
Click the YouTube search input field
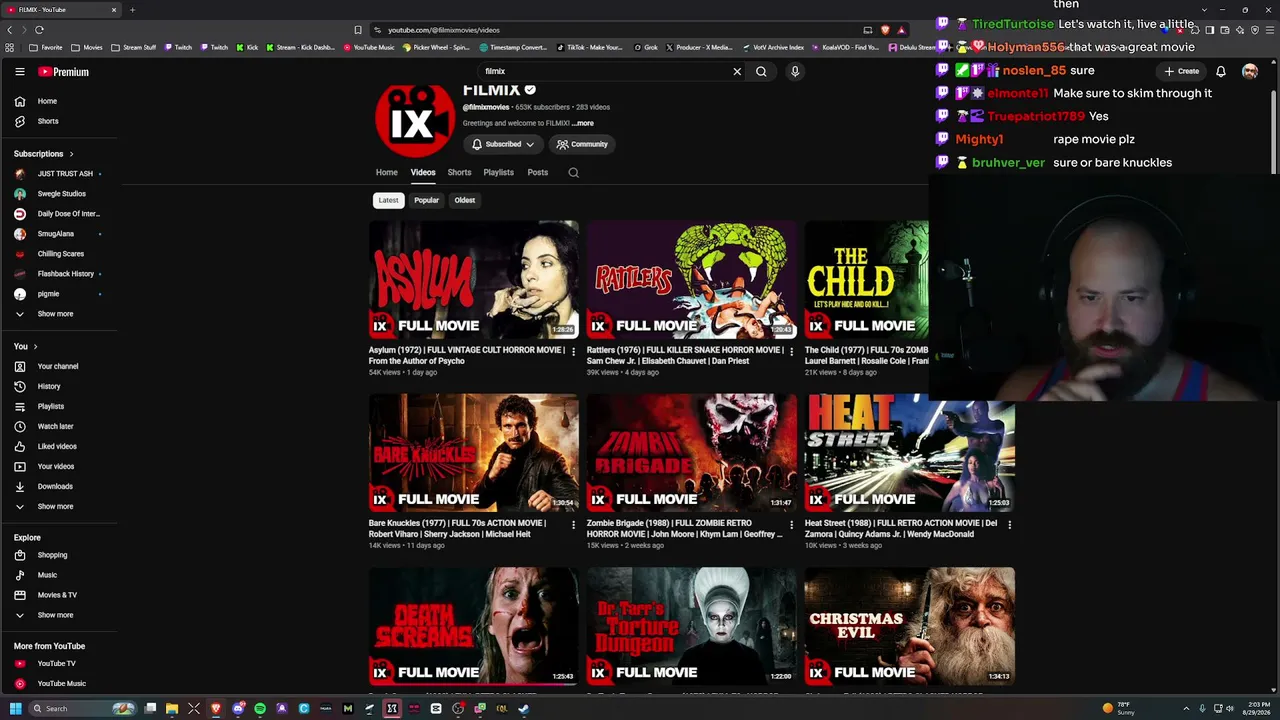pyautogui.click(x=605, y=72)
